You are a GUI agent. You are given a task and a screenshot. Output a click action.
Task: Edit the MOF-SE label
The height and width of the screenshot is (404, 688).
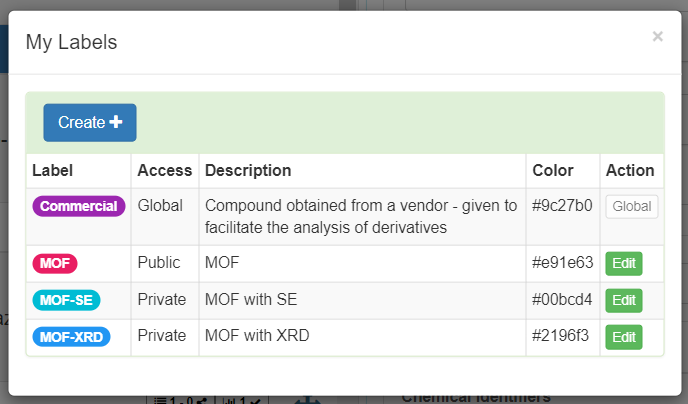click(x=623, y=300)
